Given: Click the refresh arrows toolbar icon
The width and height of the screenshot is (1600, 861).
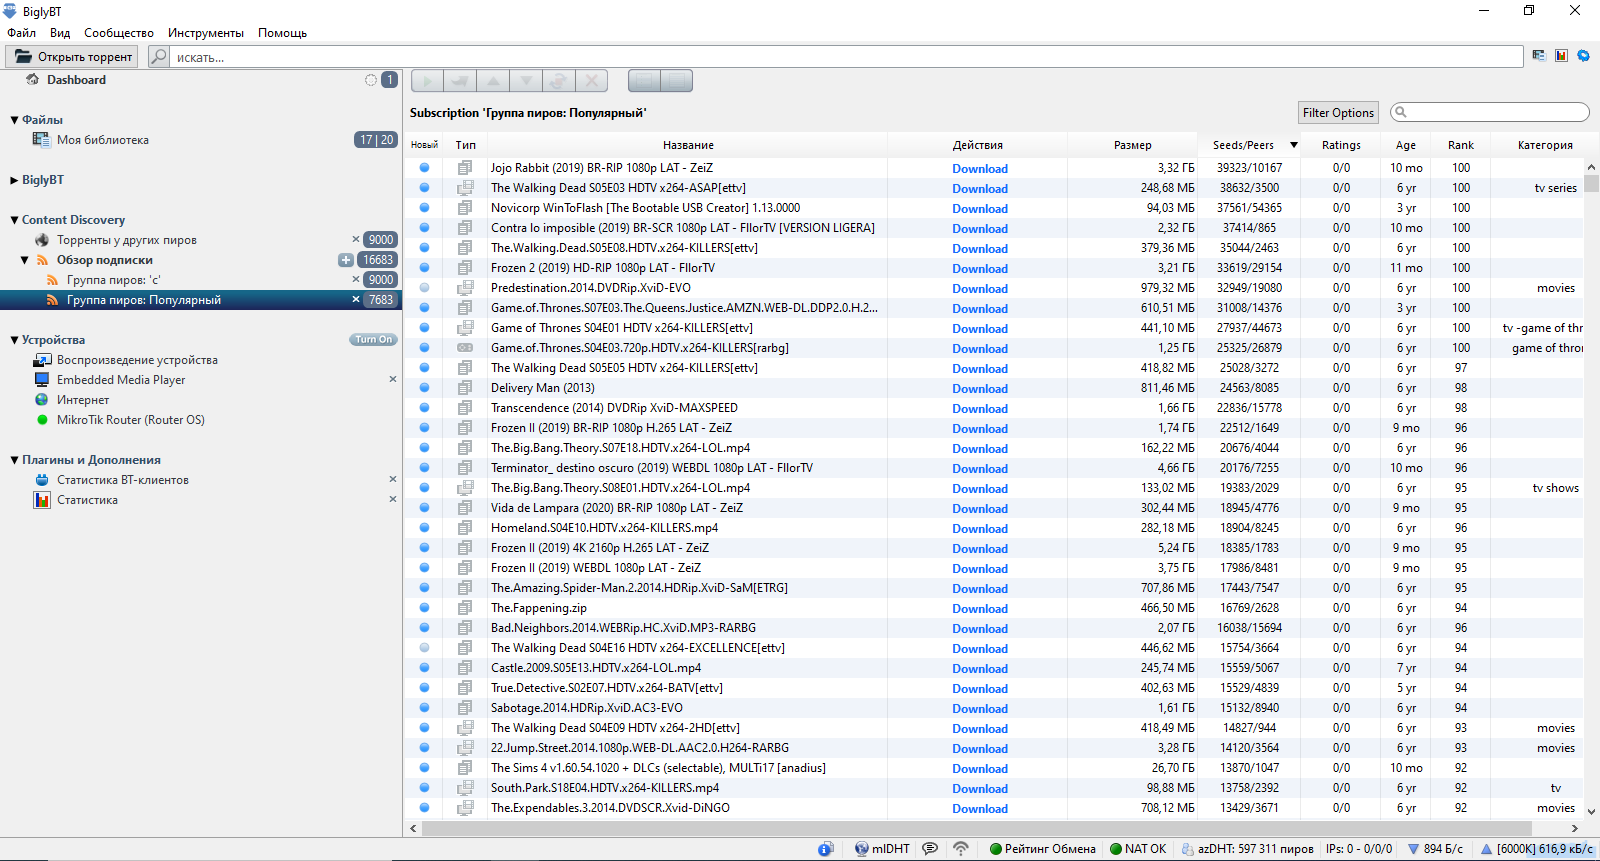Looking at the screenshot, I should tap(559, 81).
